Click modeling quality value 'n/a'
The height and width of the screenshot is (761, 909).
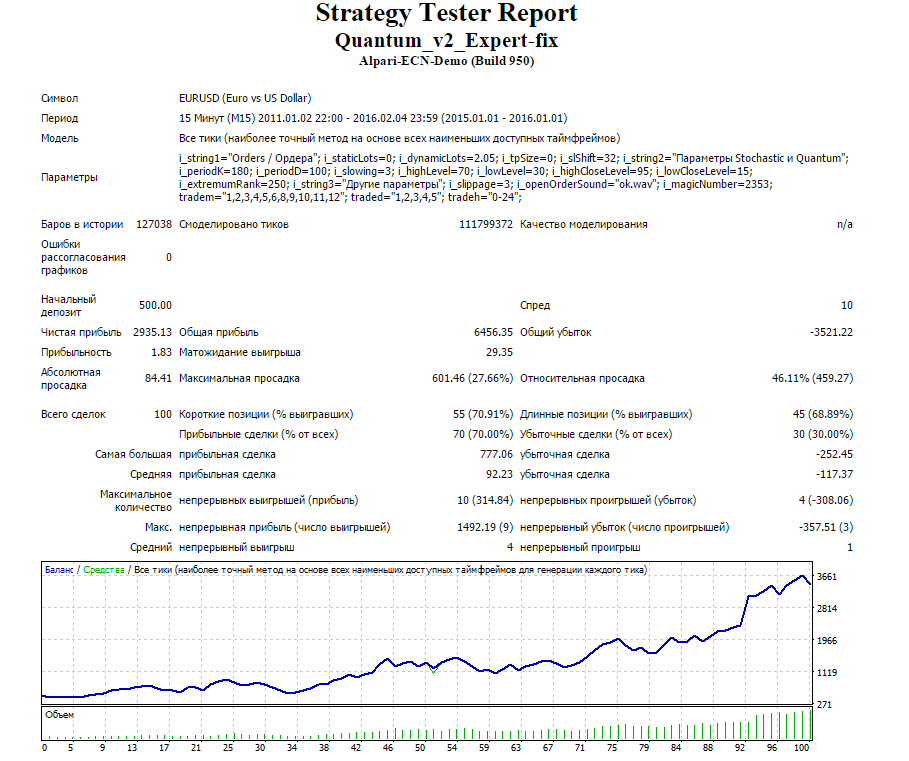[x=845, y=224]
